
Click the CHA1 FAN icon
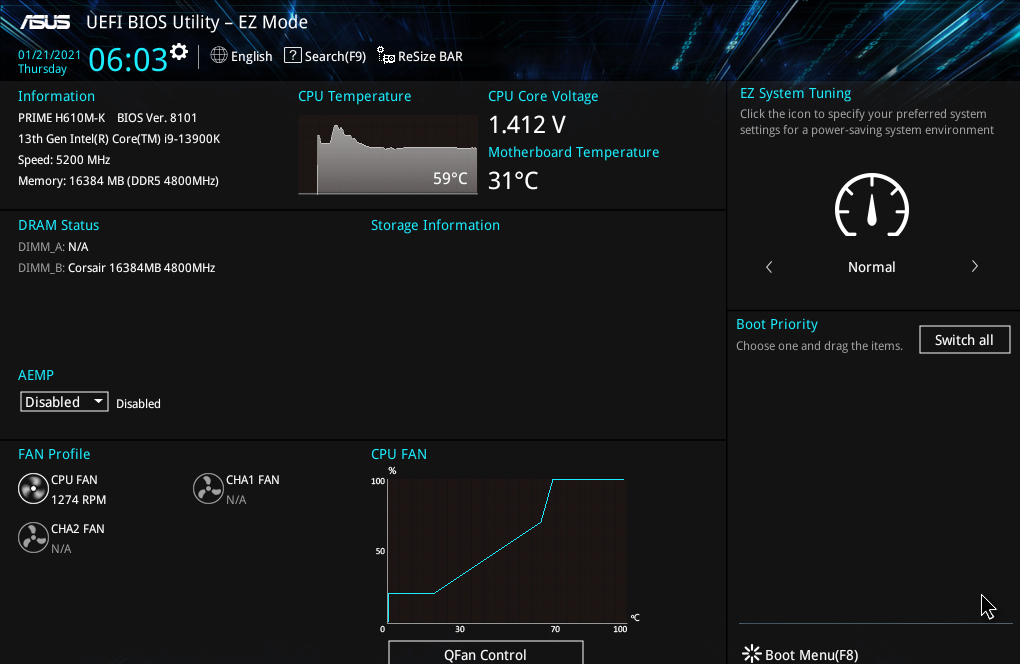(x=208, y=489)
